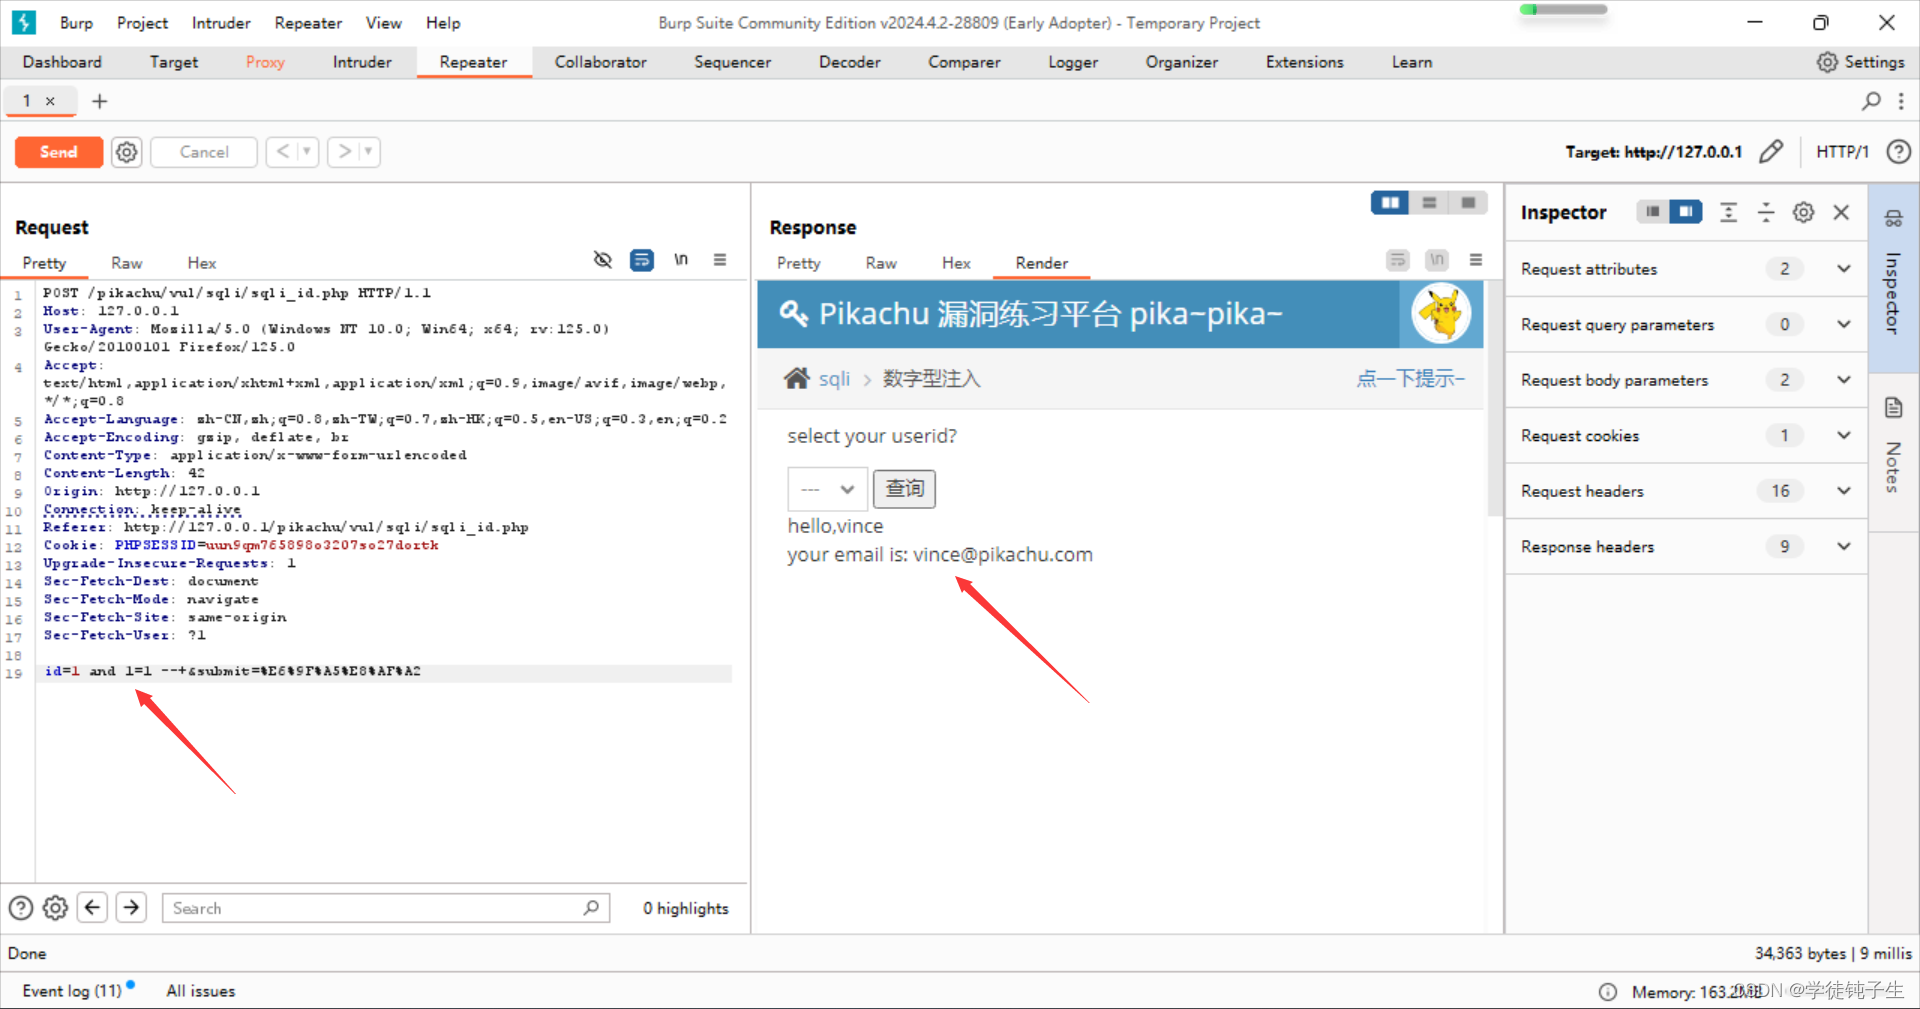Click Inspector expand all sections icon
Viewport: 1920px width, 1009px height.
click(1728, 212)
